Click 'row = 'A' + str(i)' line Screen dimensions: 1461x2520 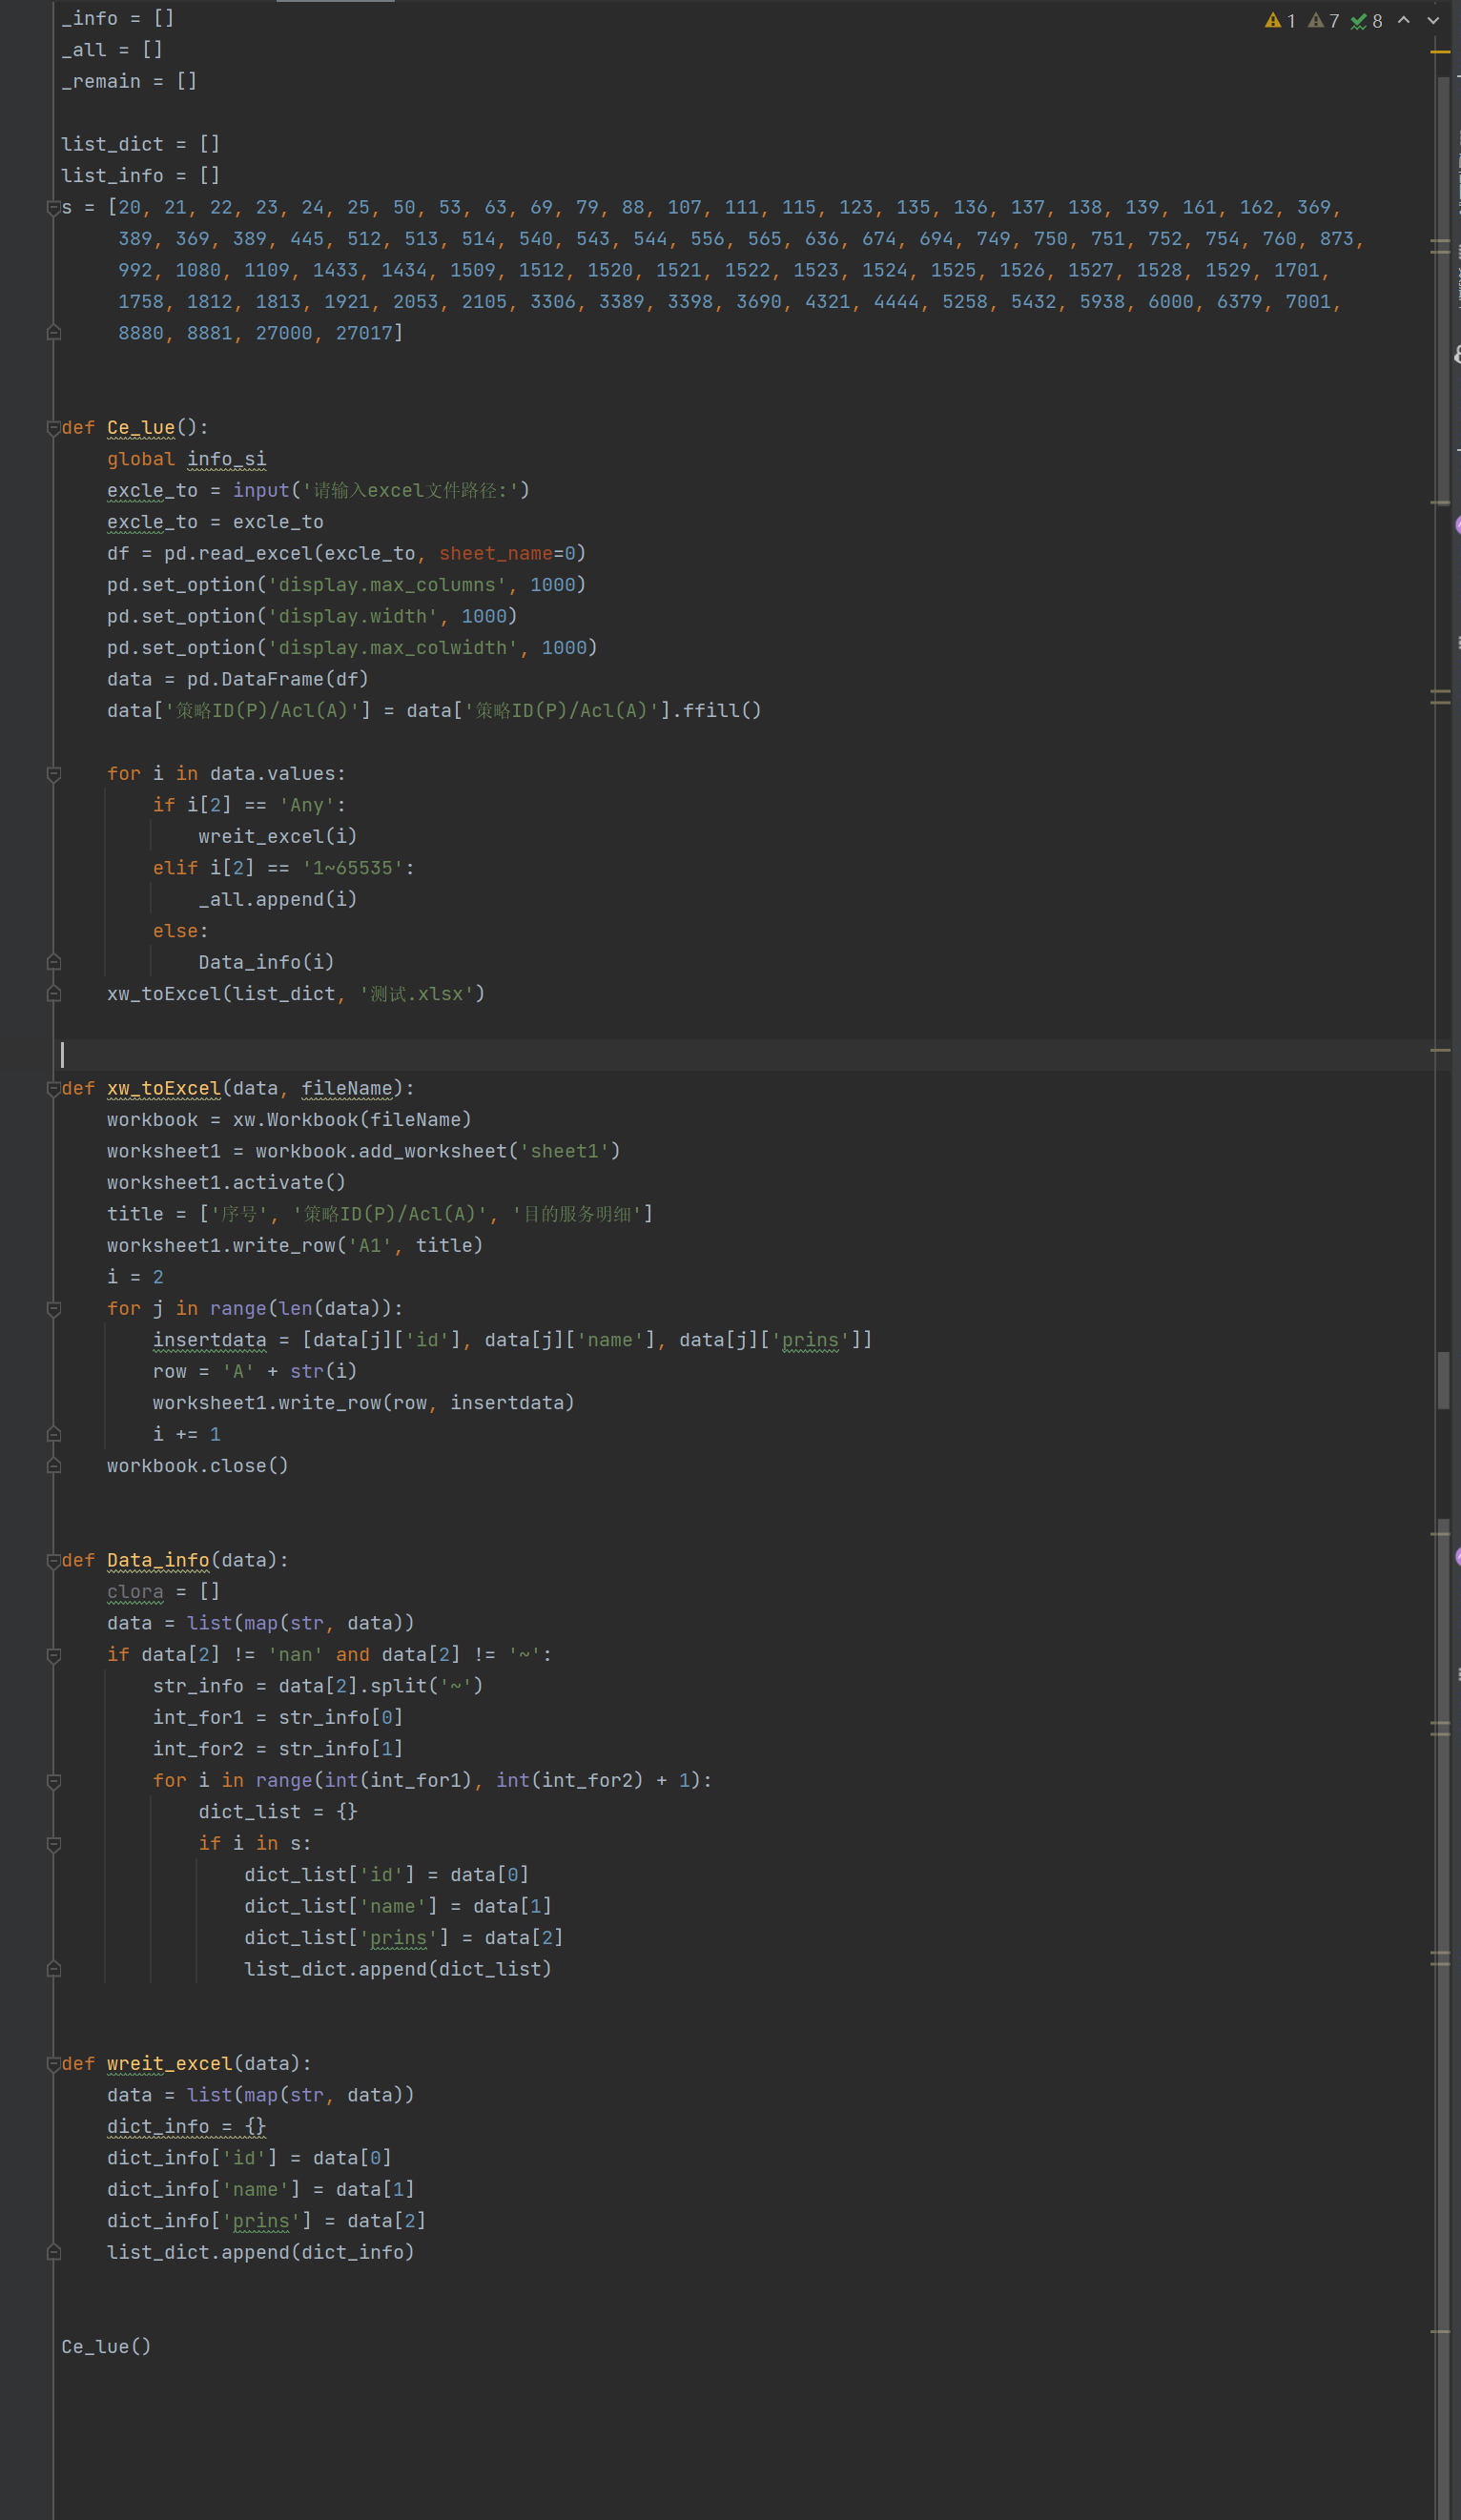(x=255, y=1372)
